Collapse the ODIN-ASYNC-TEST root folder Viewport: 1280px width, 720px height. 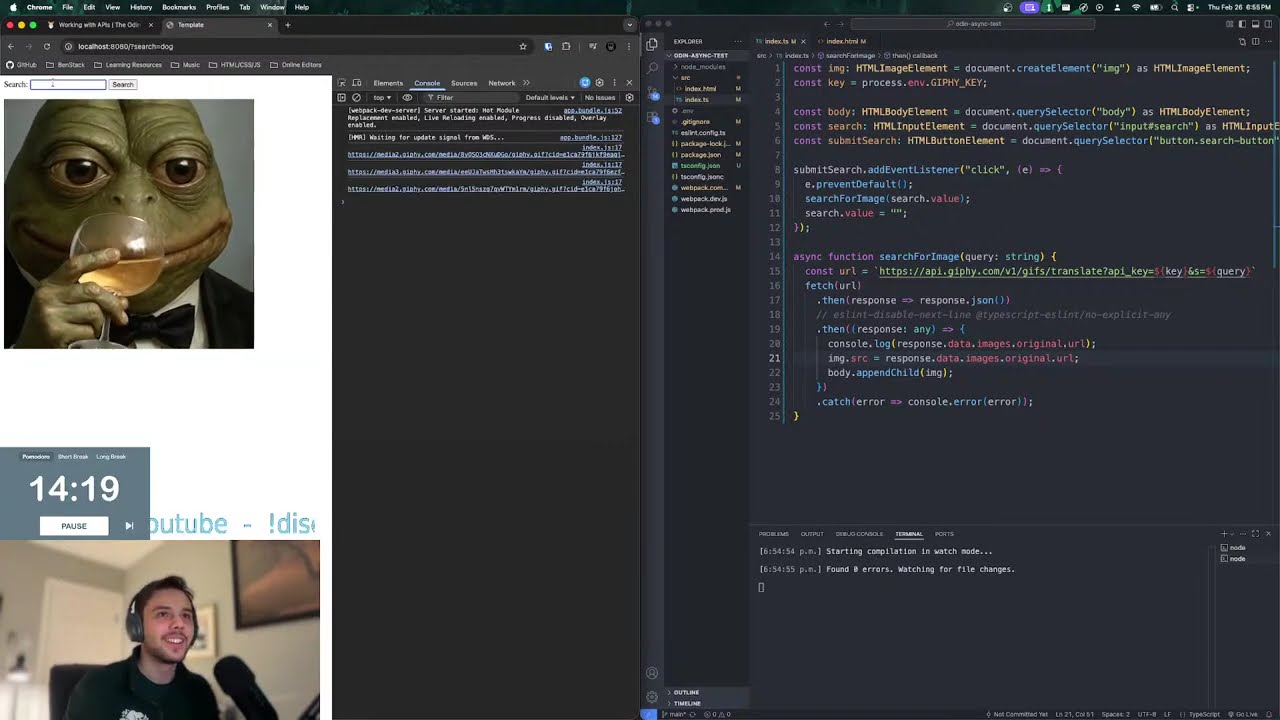point(700,56)
